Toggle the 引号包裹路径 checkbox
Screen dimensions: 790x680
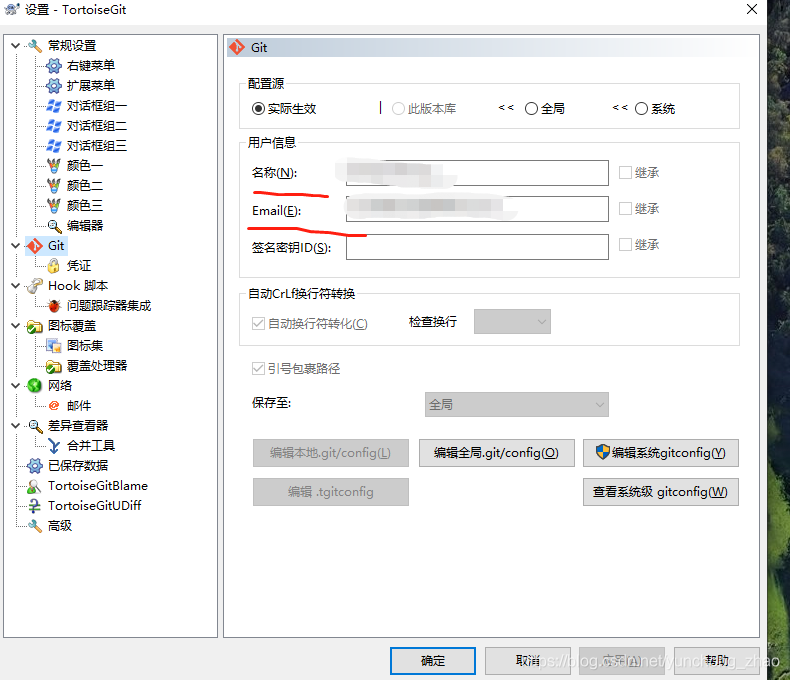pos(258,369)
